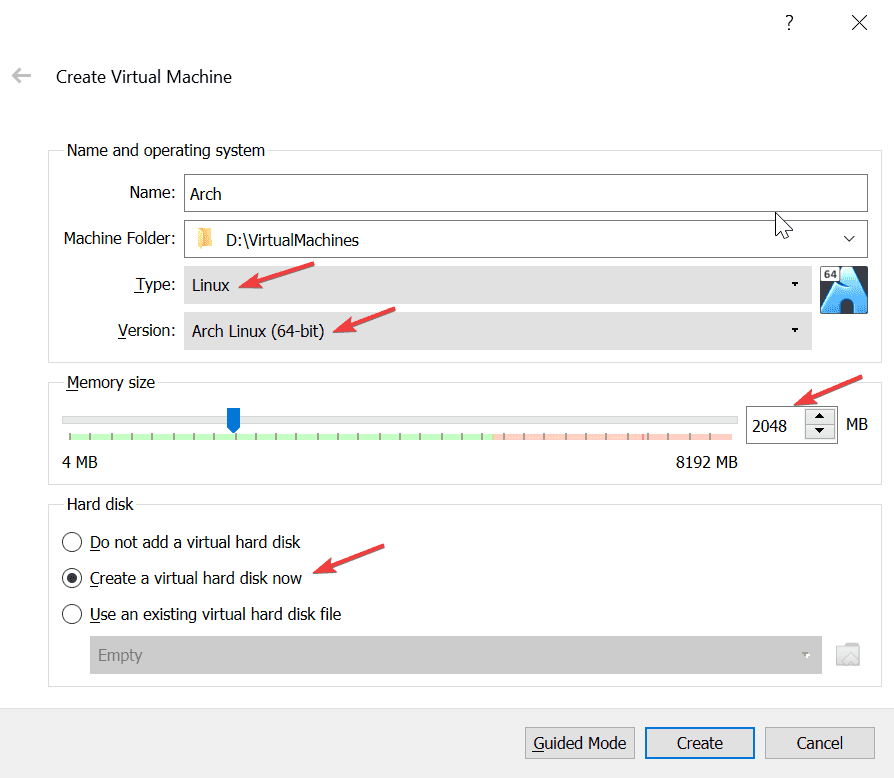Click the folder icon in Machine Folder field
This screenshot has height=778, width=894.
coord(205,238)
